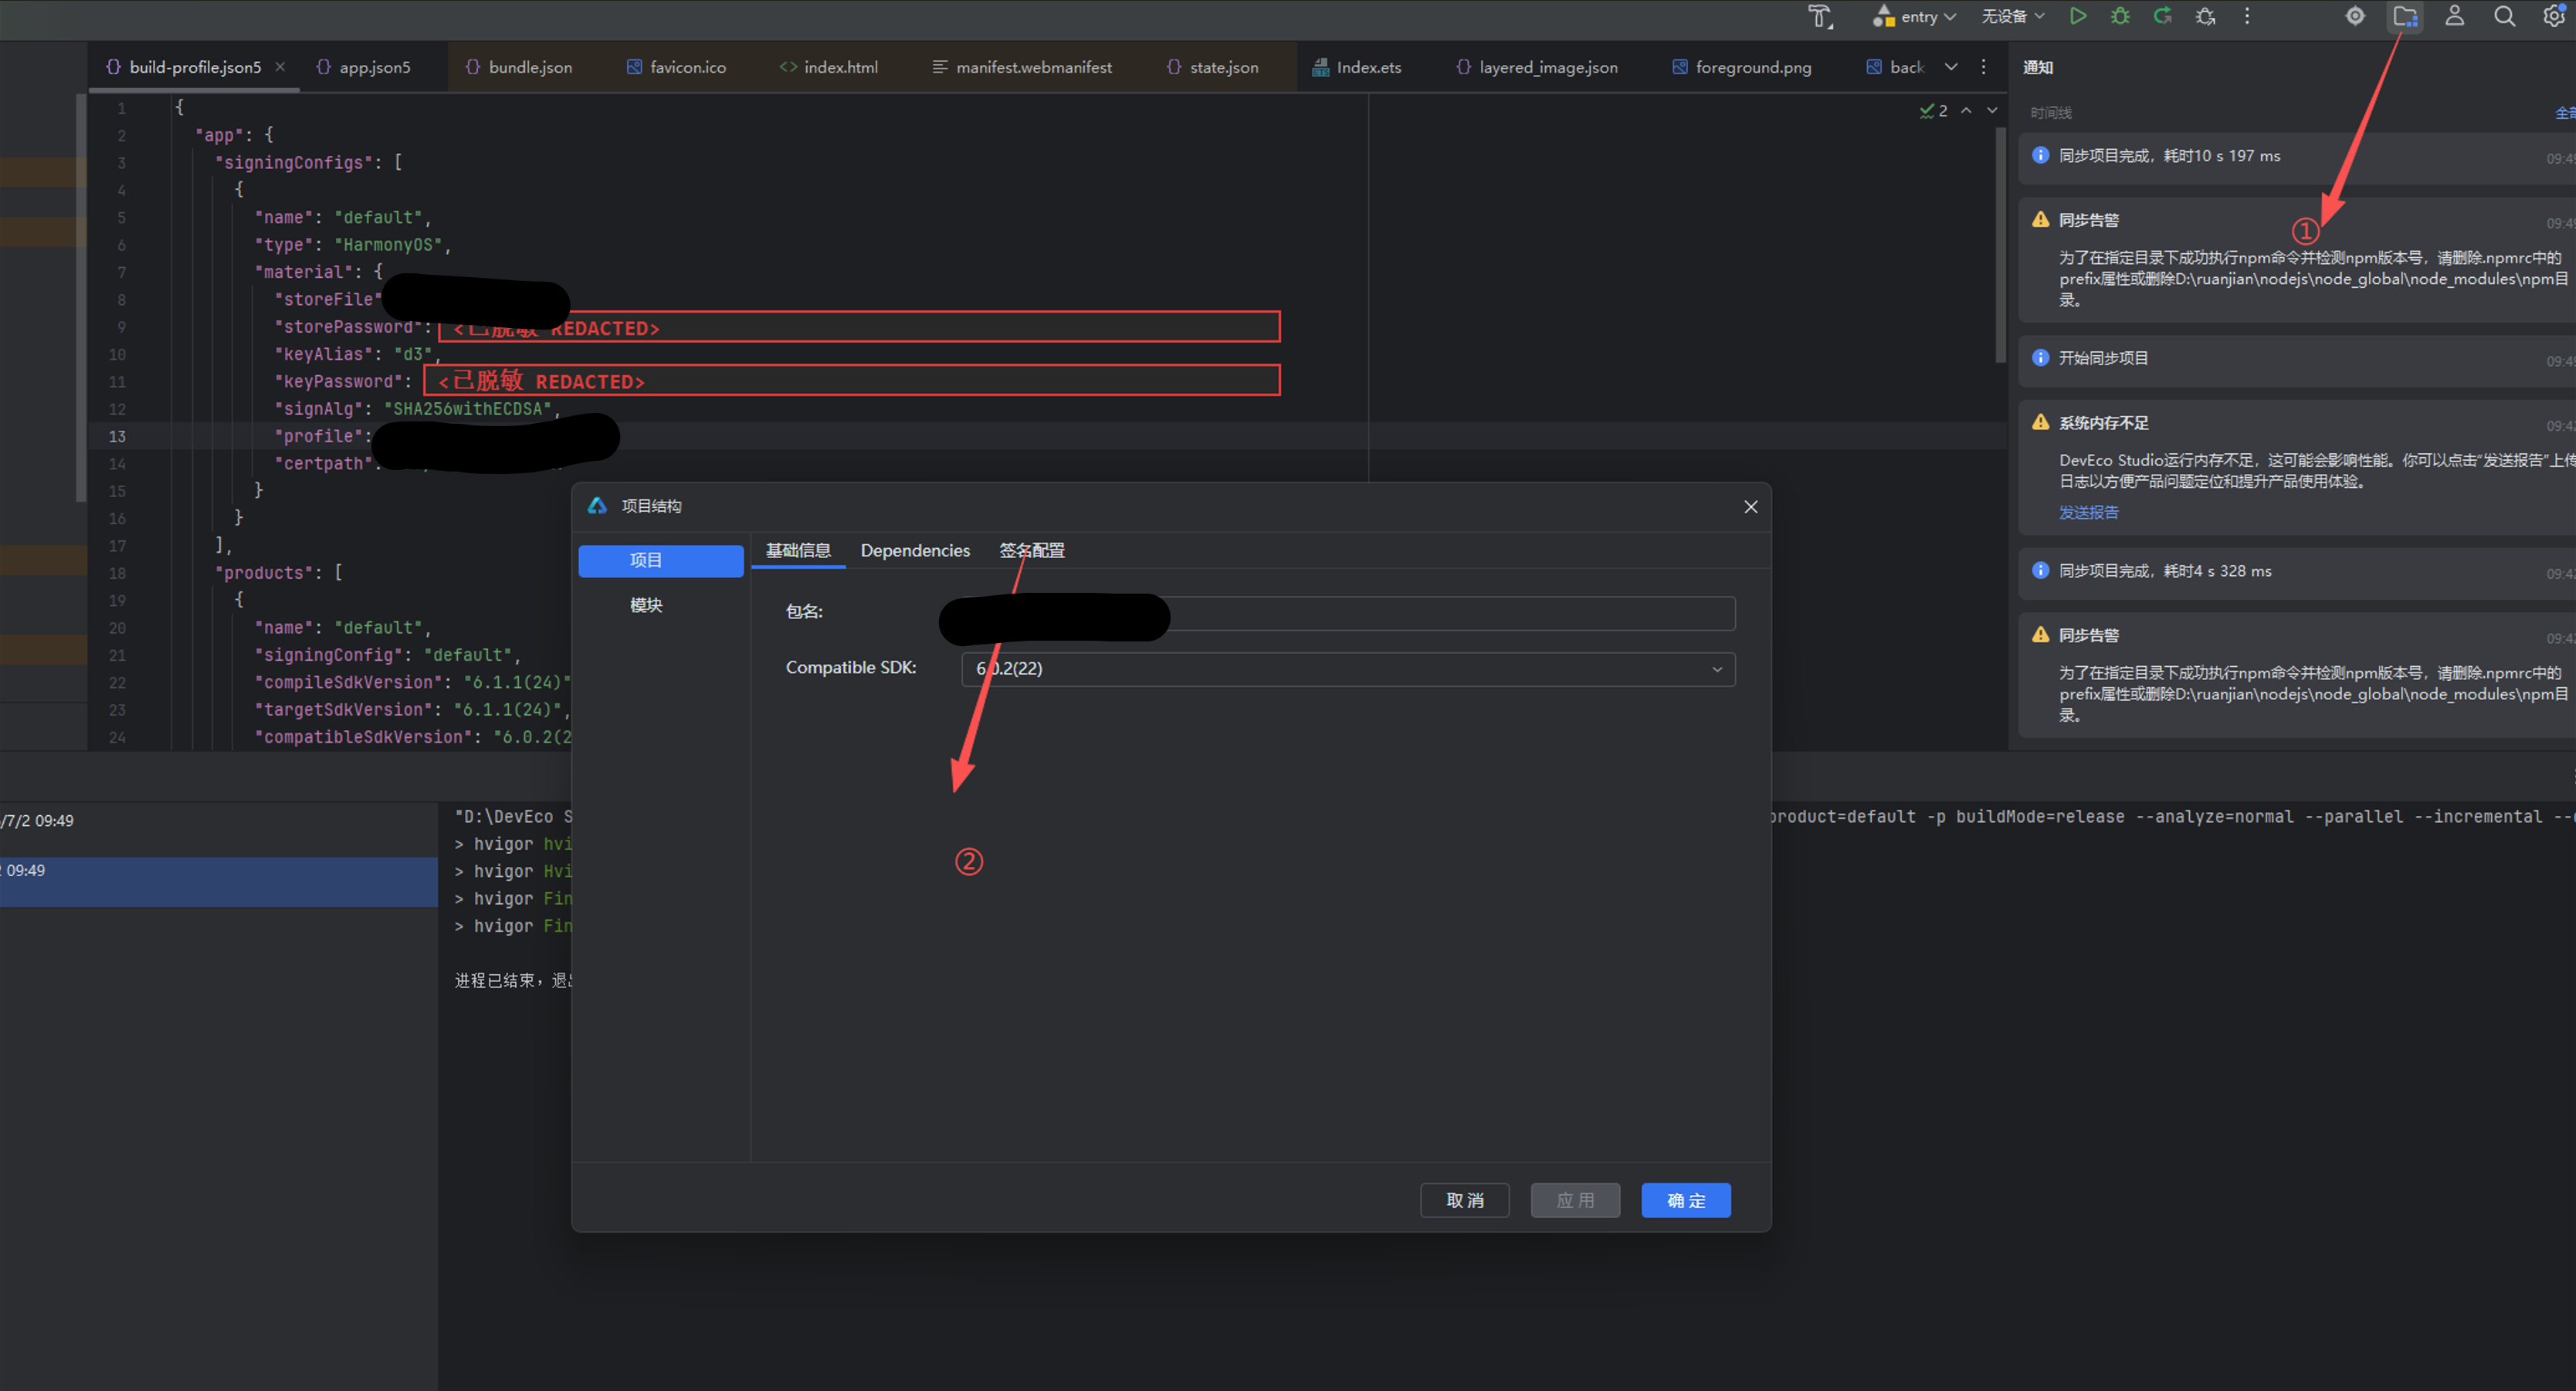Viewport: 2576px width, 1391px height.
Task: Start debugging with the green bug icon
Action: pyautogui.click(x=2120, y=16)
